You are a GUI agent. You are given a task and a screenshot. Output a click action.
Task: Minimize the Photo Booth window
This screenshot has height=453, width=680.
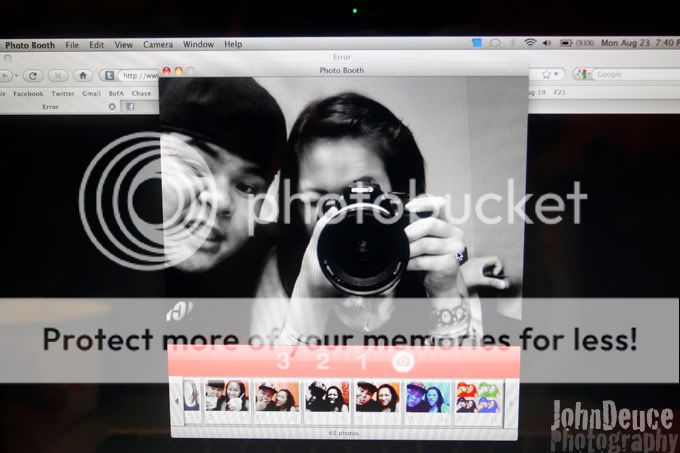point(179,70)
